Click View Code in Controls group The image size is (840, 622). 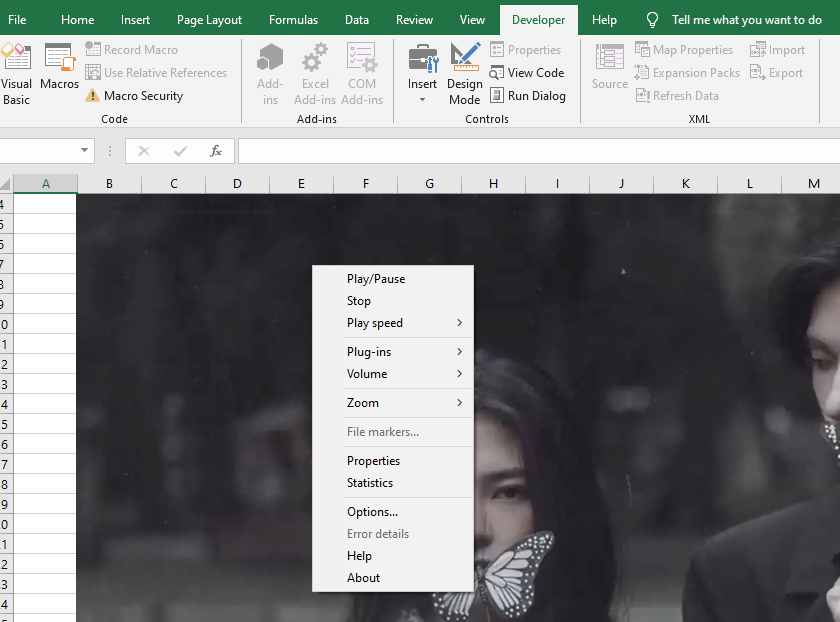point(527,72)
